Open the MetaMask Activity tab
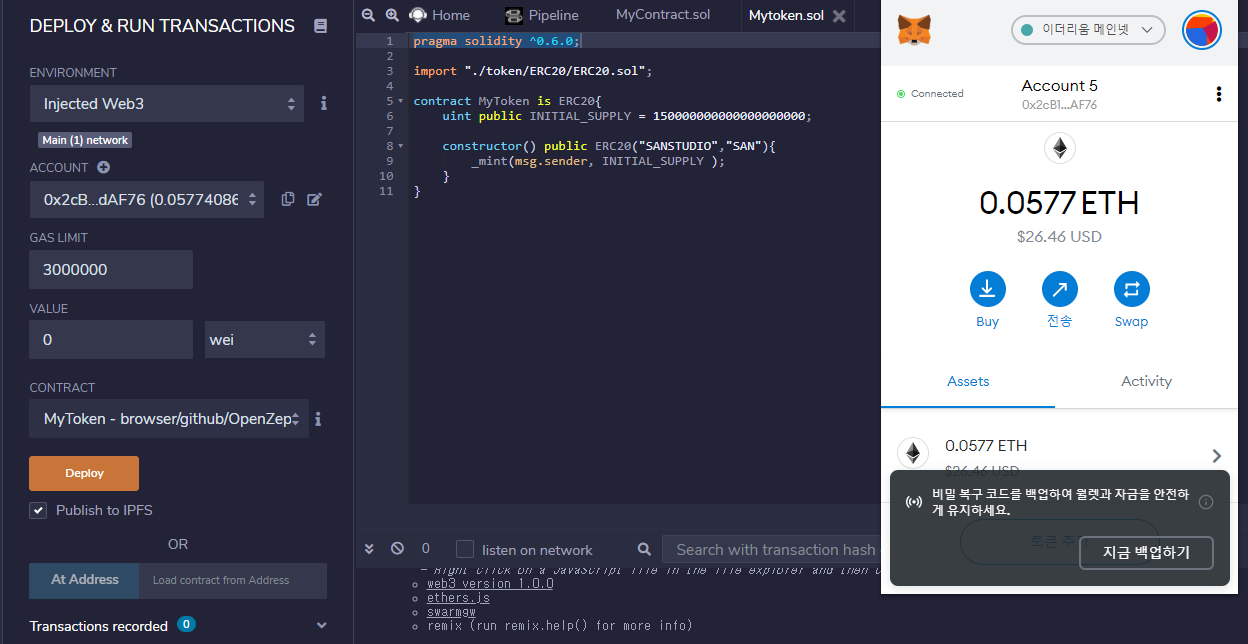Image resolution: width=1248 pixels, height=644 pixels. (1146, 381)
